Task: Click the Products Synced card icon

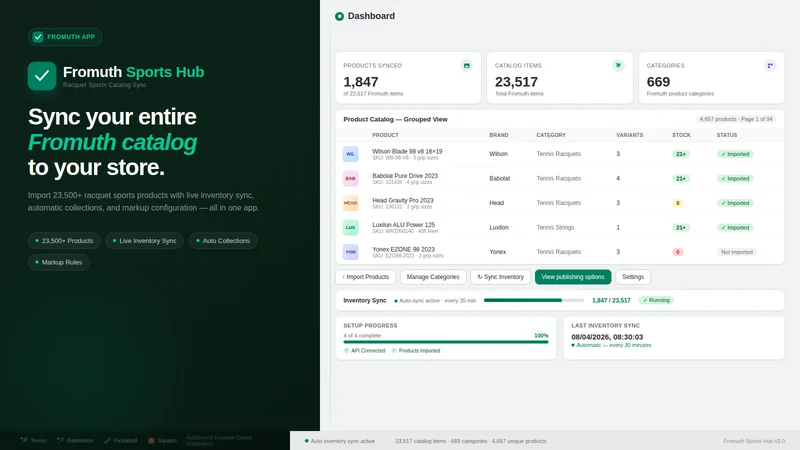Action: tap(466, 65)
